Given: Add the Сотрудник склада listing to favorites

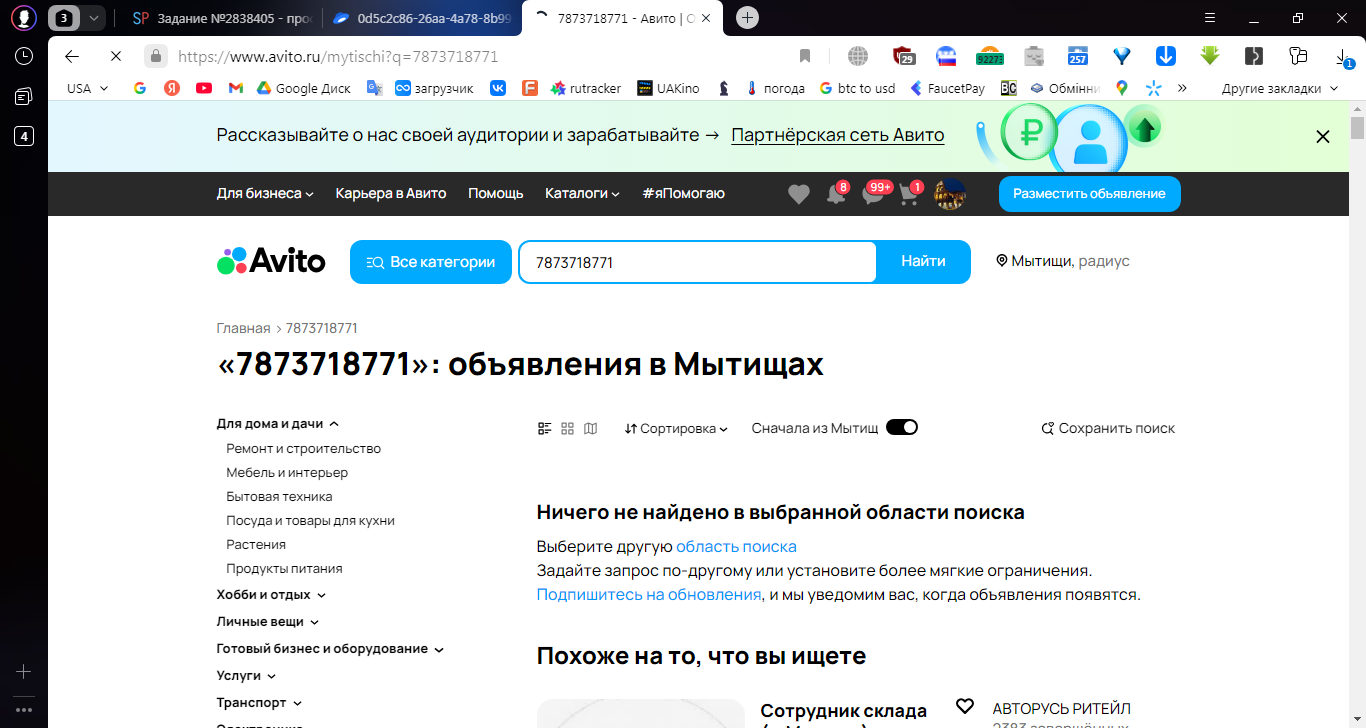Looking at the screenshot, I should point(964,706).
